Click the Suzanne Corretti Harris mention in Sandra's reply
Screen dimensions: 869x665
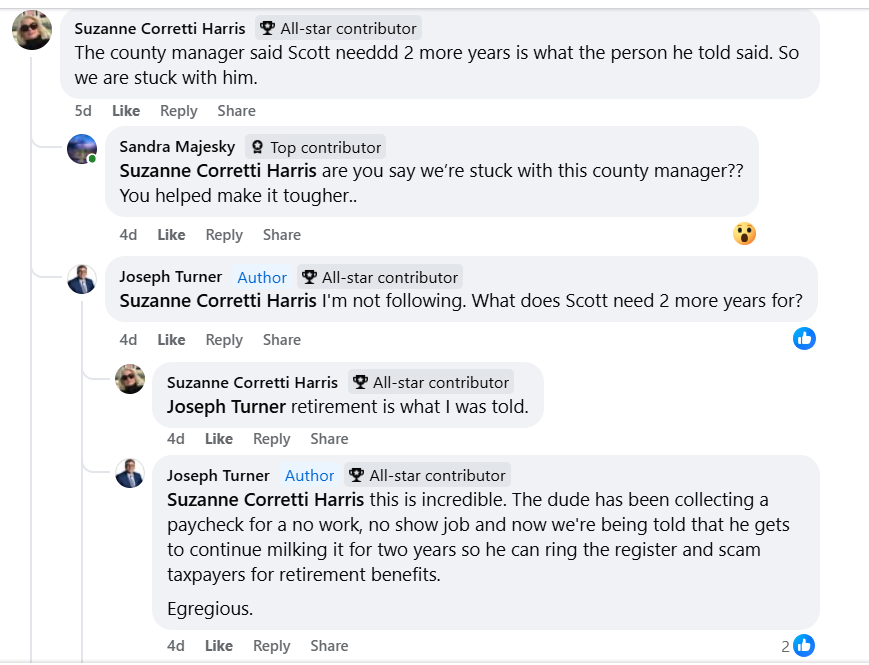point(218,170)
